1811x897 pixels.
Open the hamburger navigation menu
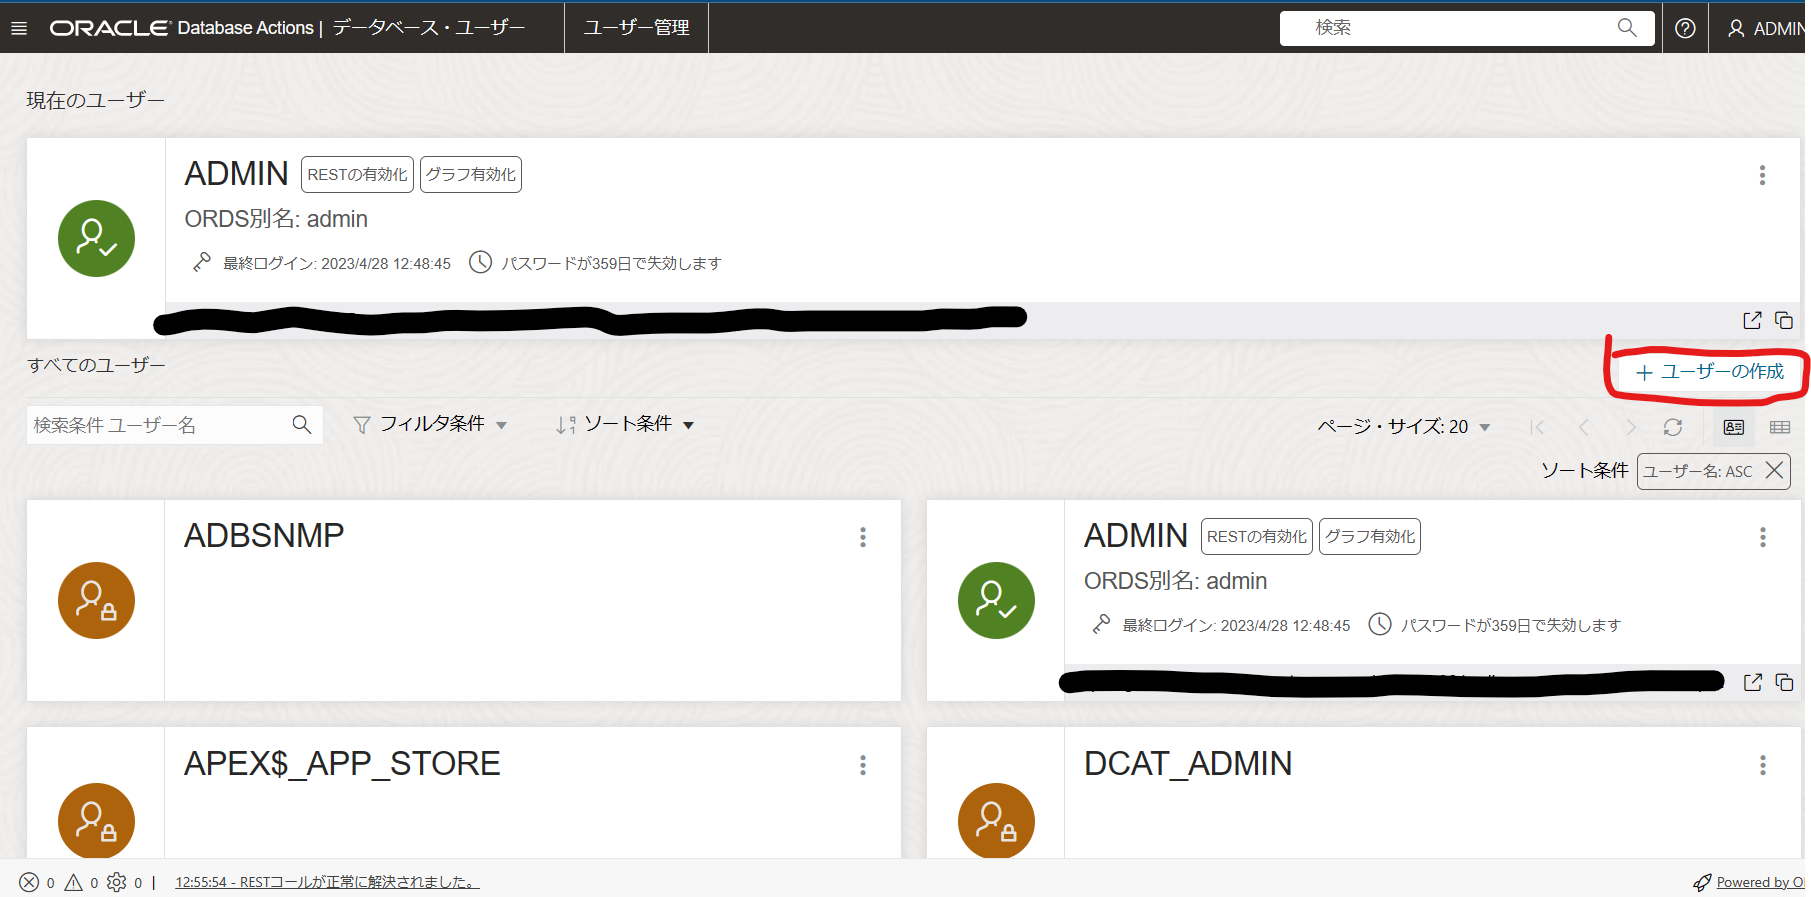(19, 28)
